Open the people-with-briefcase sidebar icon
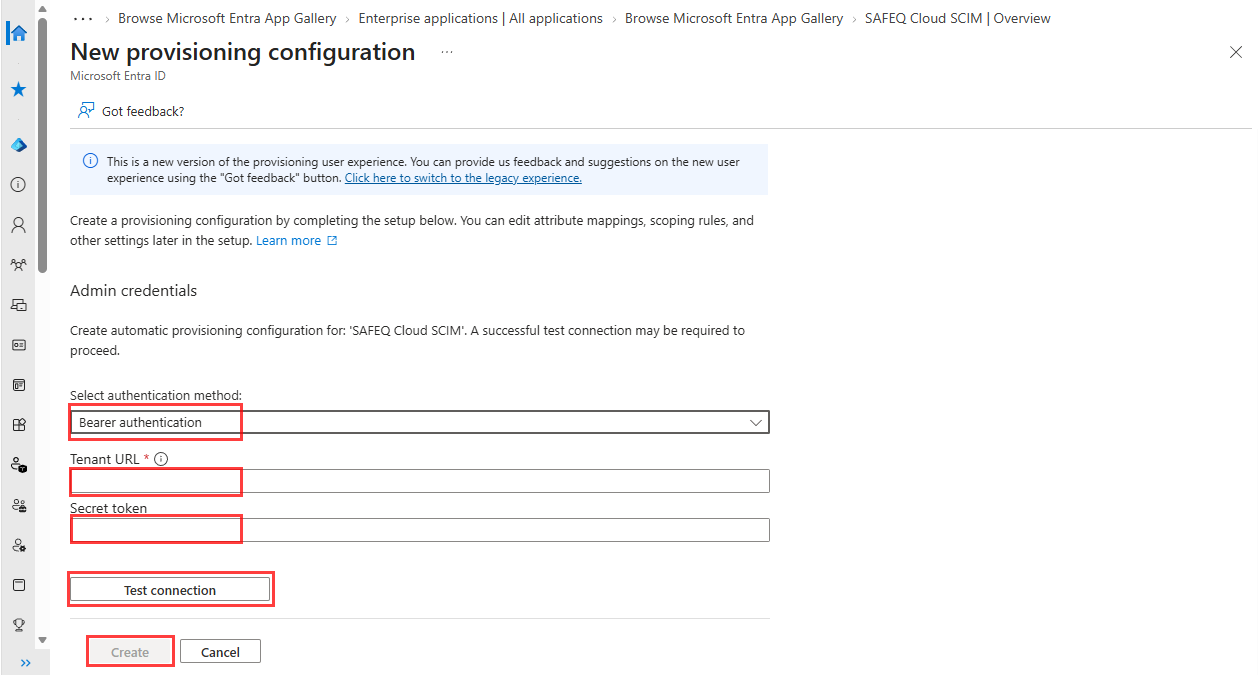 coord(18,505)
